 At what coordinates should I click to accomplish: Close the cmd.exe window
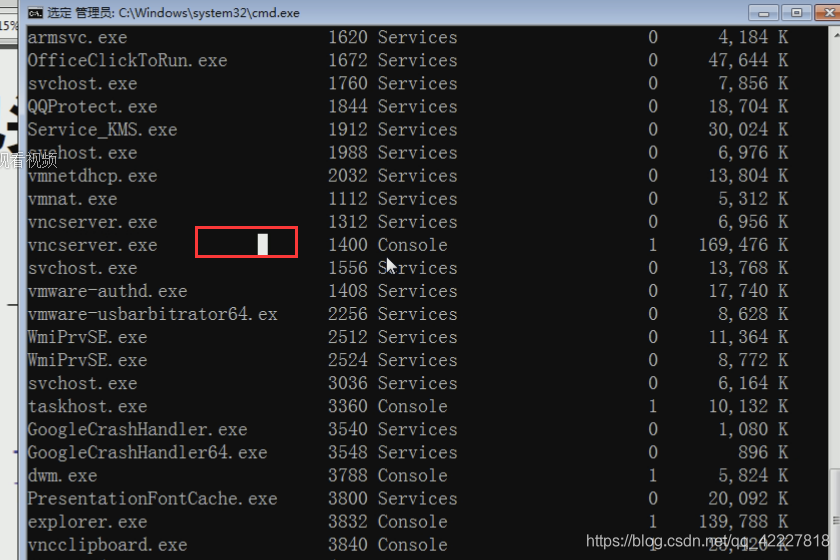point(828,13)
